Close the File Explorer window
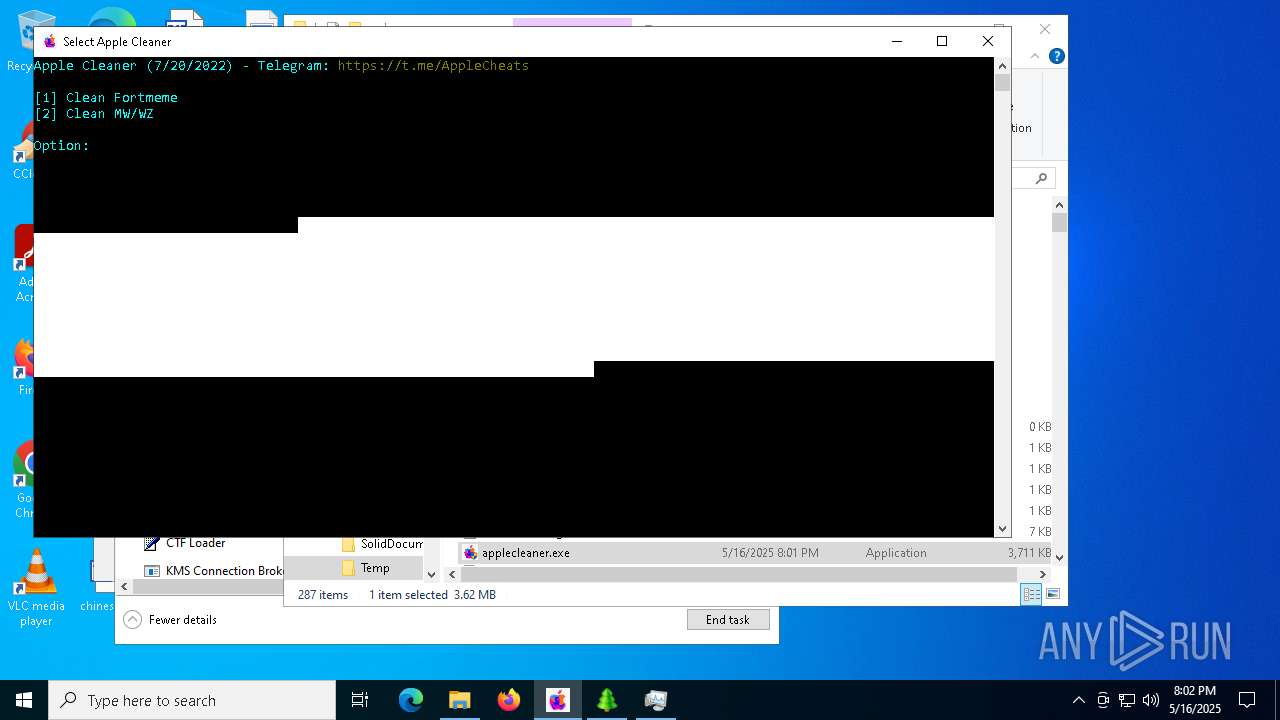This screenshot has height=720, width=1280. coord(1045,30)
